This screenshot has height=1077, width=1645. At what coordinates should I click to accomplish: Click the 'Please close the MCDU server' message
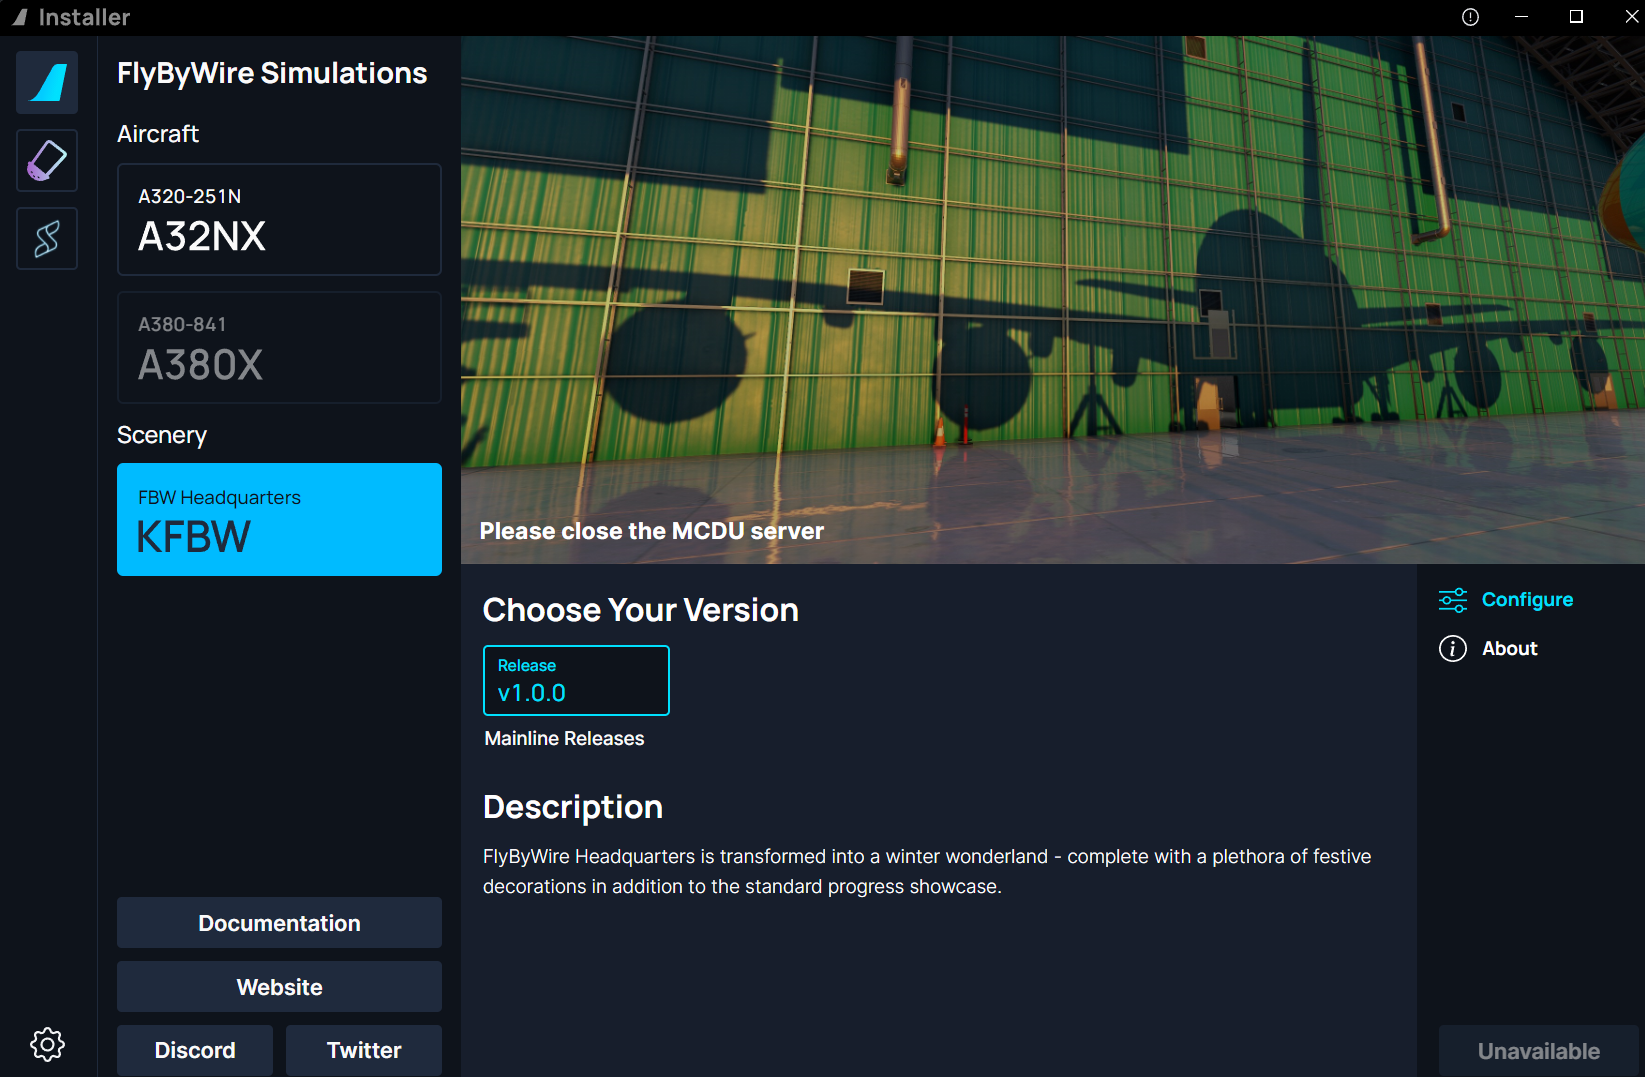(x=652, y=531)
